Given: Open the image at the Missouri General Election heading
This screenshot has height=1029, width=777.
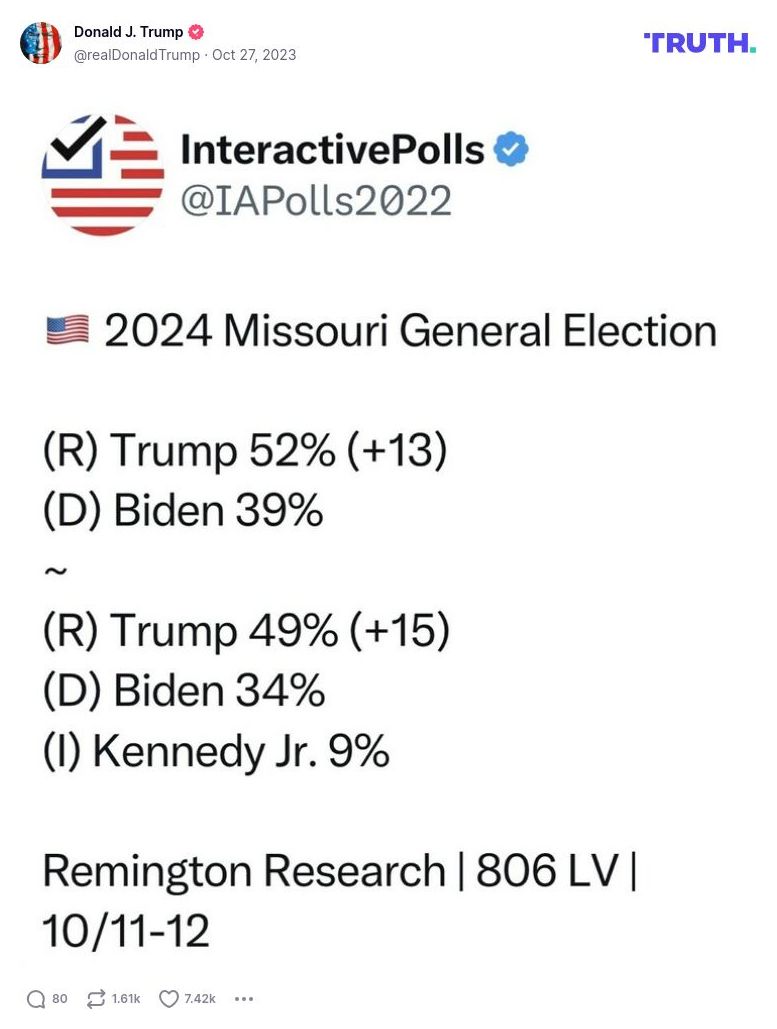Looking at the screenshot, I should (410, 331).
